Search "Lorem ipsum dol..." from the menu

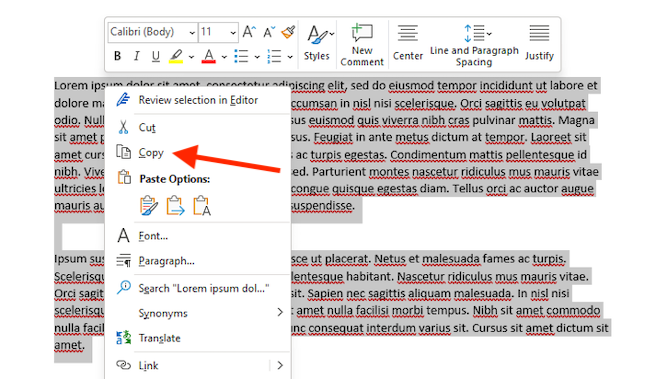coord(198,288)
